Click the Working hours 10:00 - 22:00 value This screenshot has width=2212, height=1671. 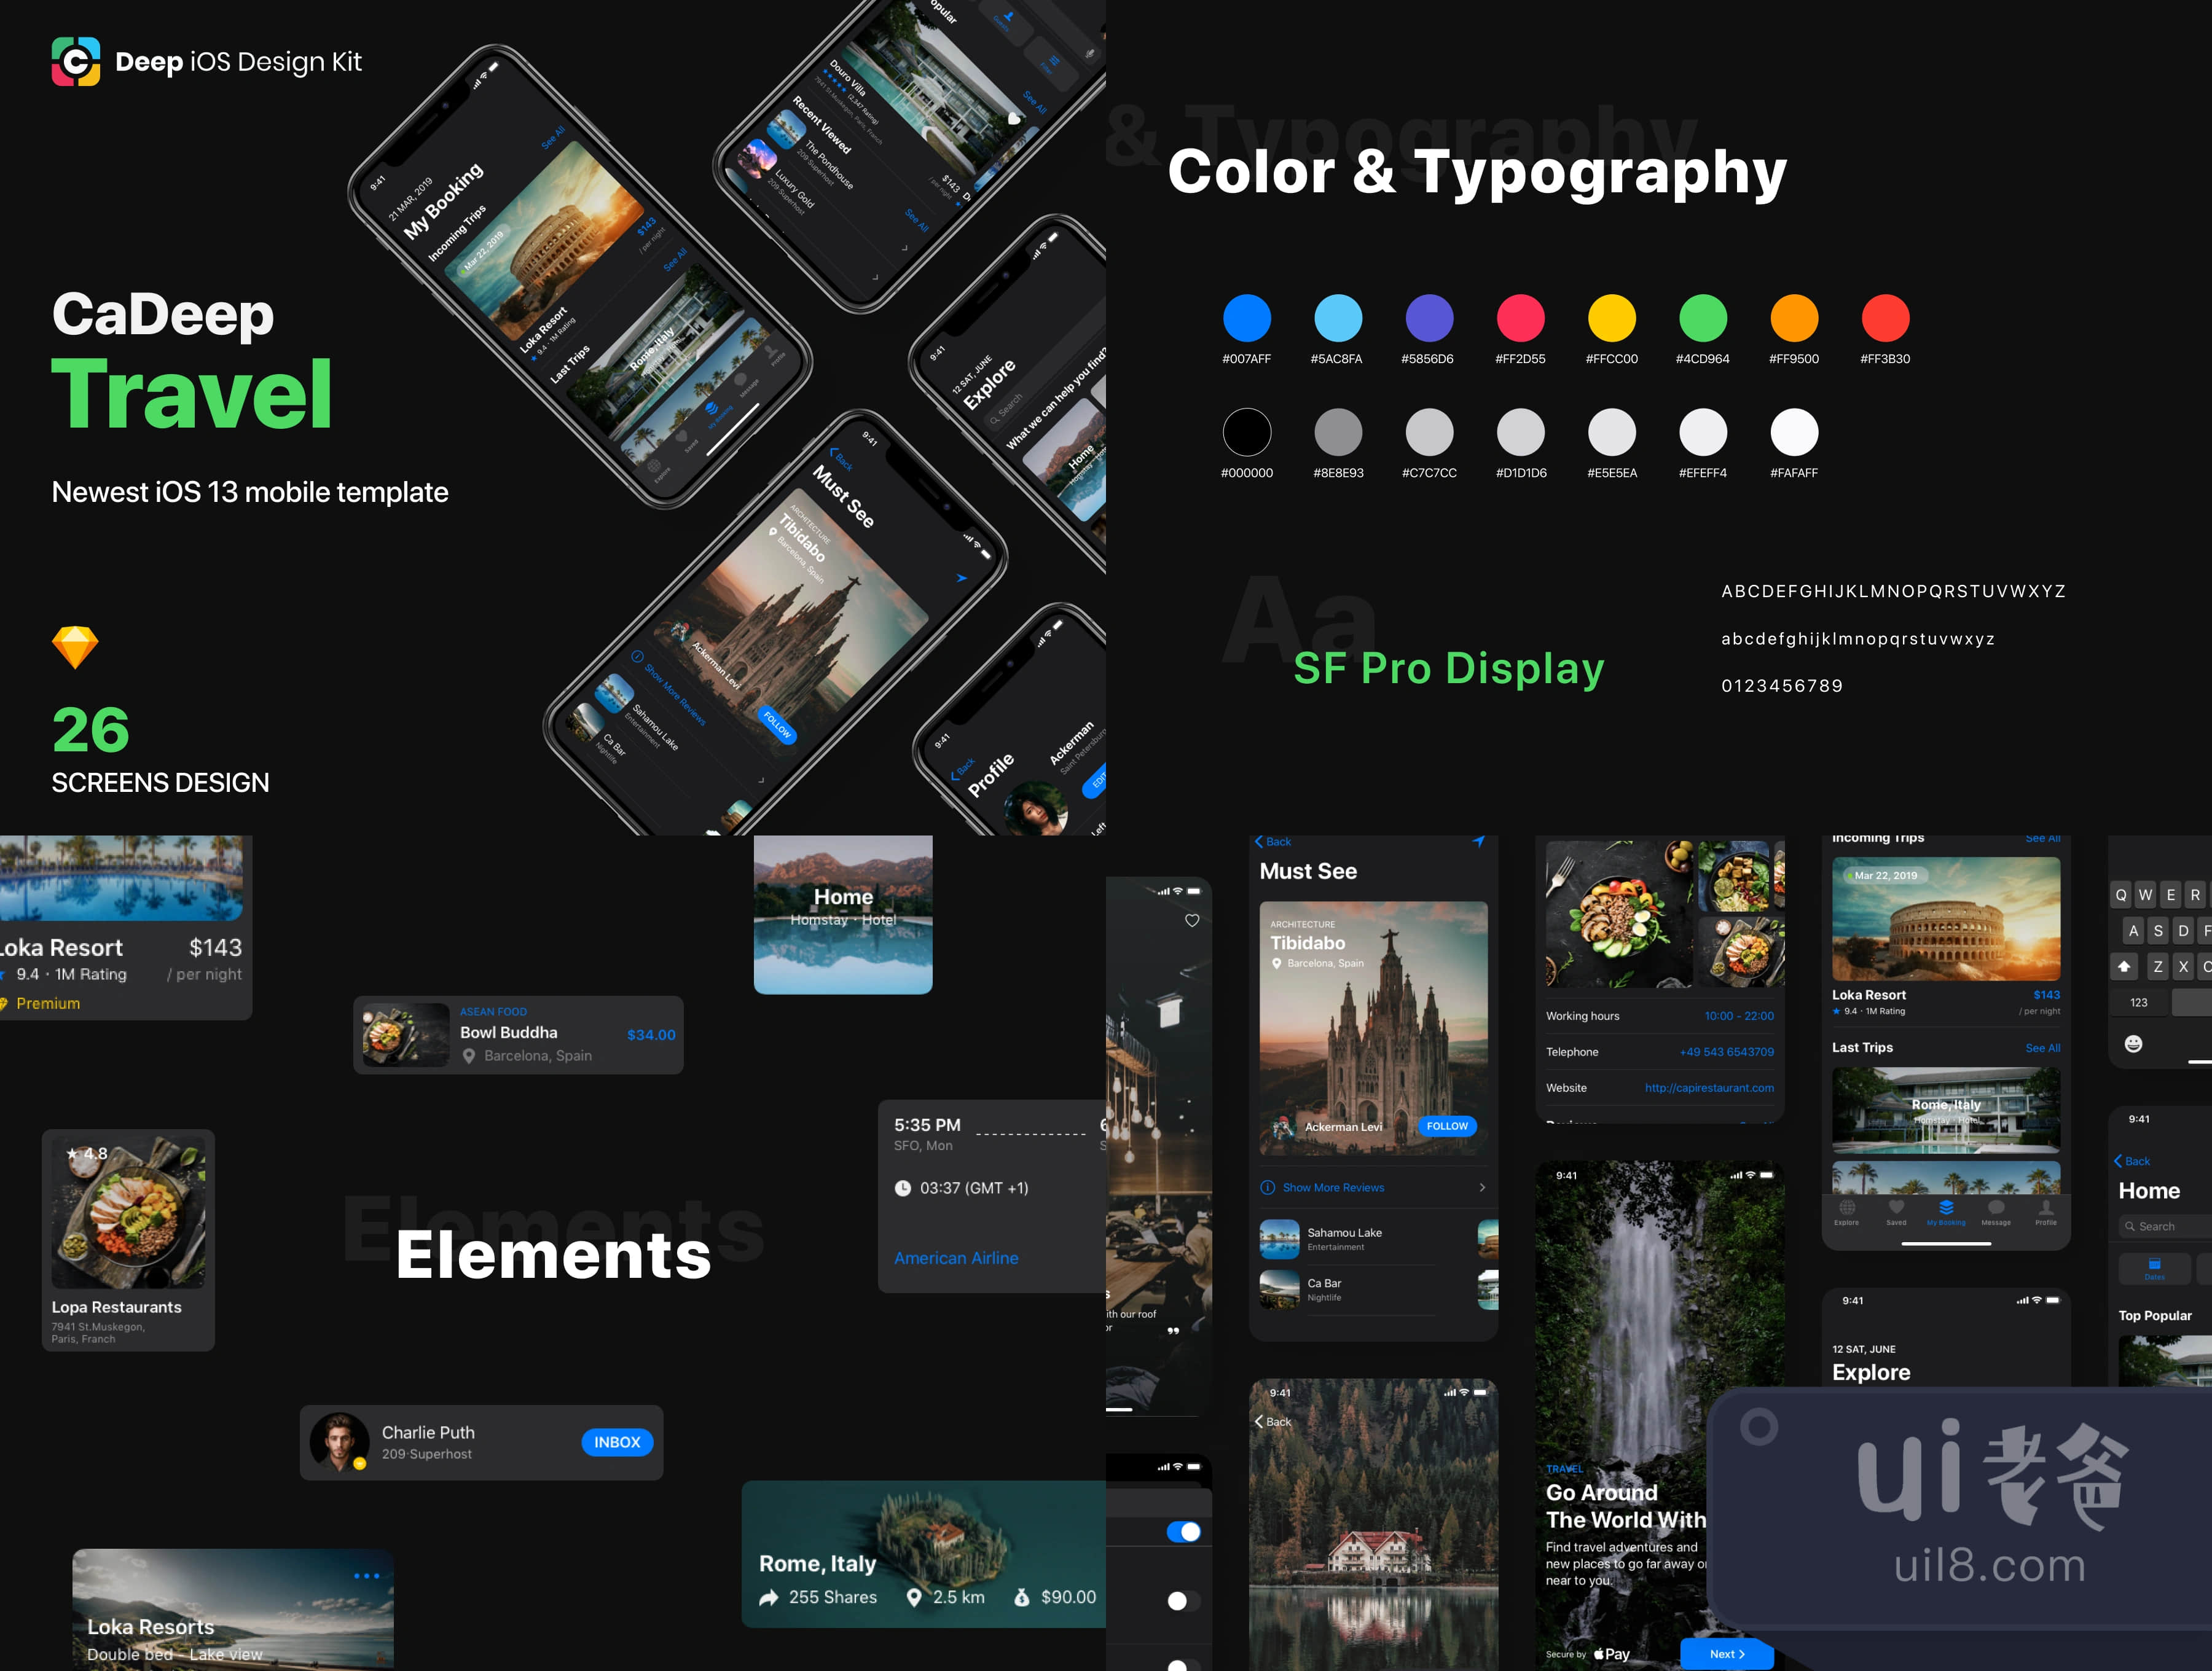pyautogui.click(x=1739, y=1016)
